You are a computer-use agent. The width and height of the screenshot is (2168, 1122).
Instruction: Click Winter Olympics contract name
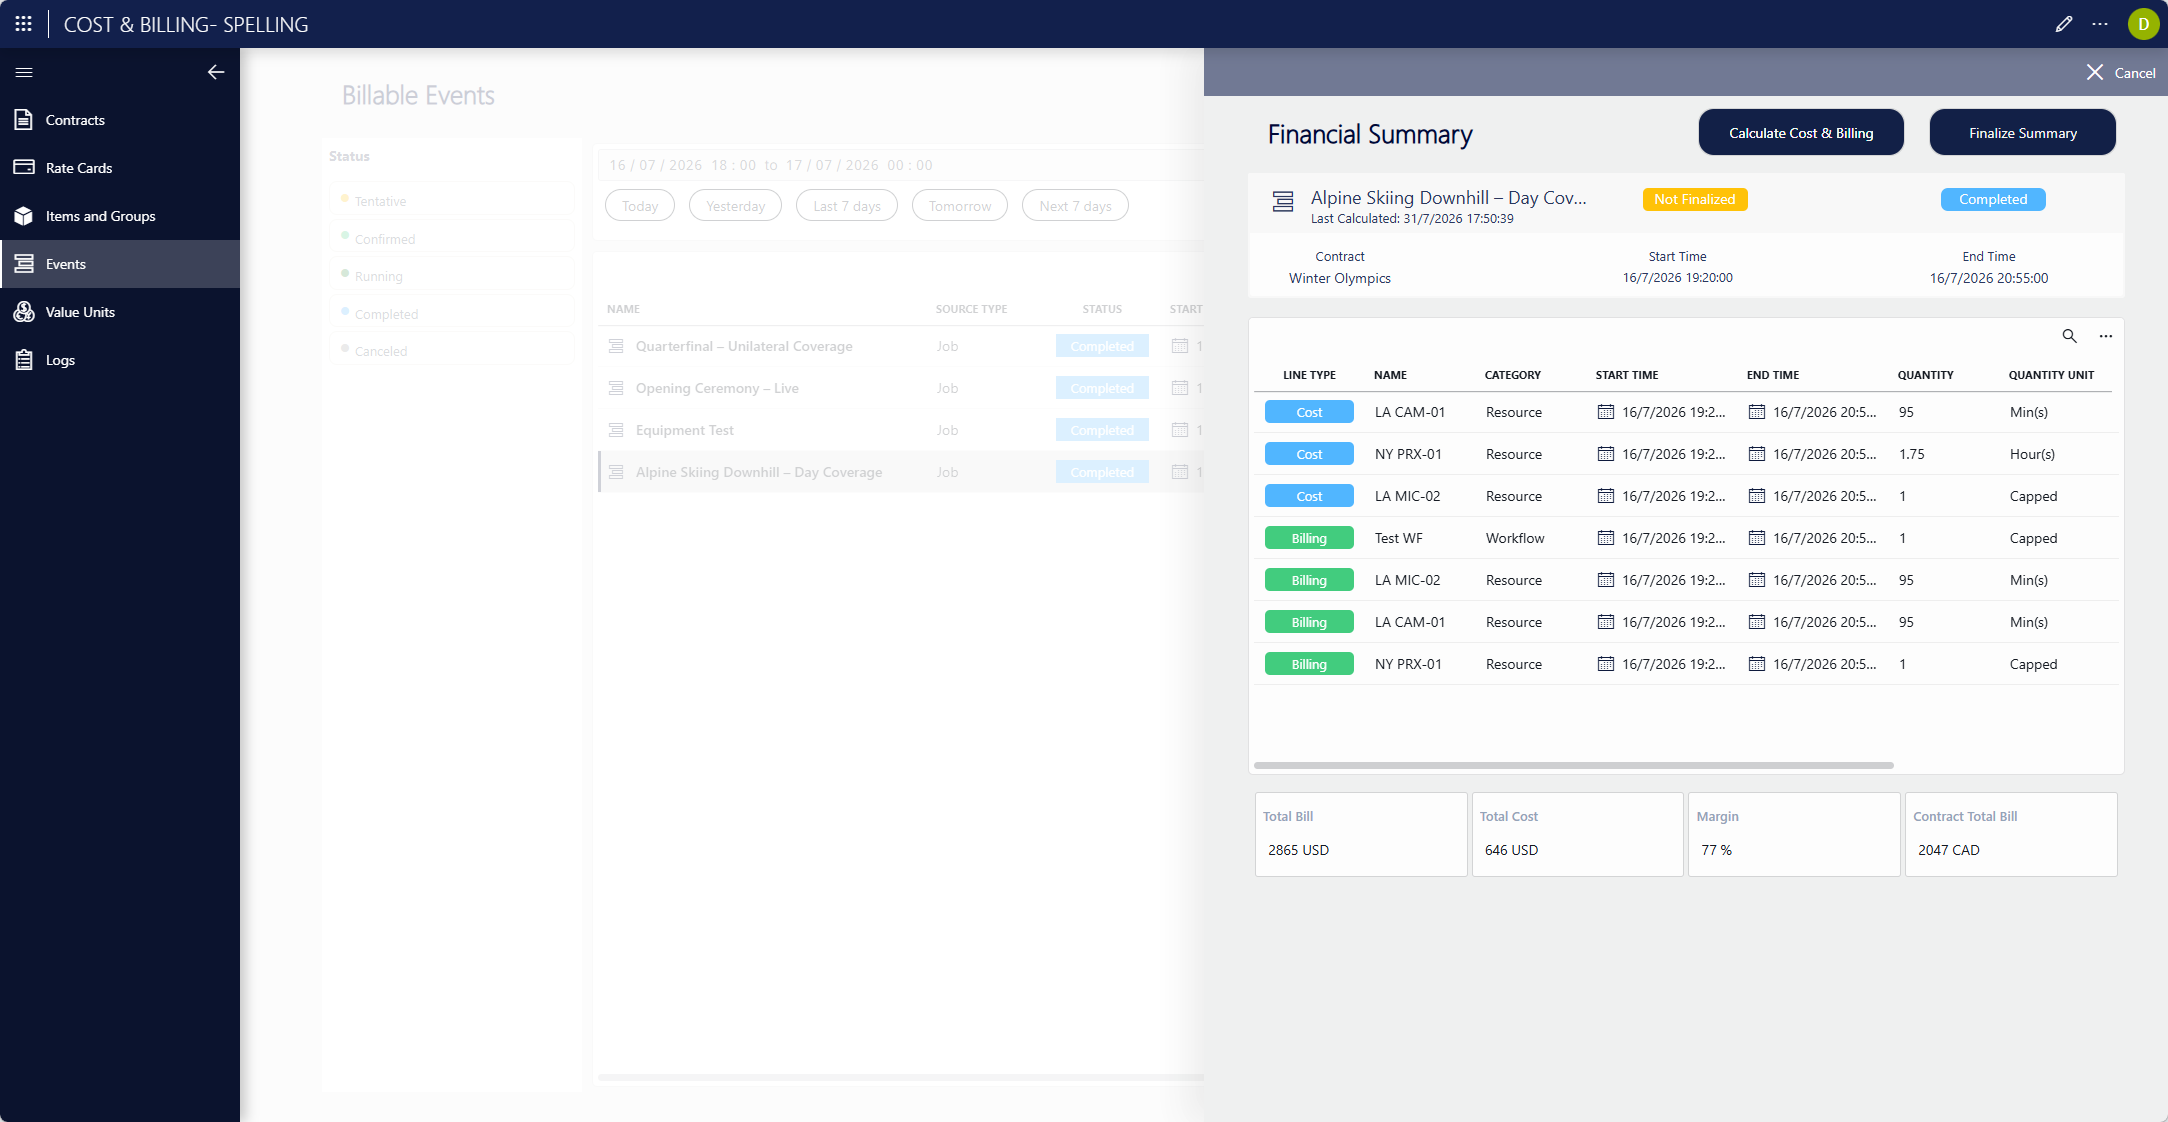[x=1339, y=278]
